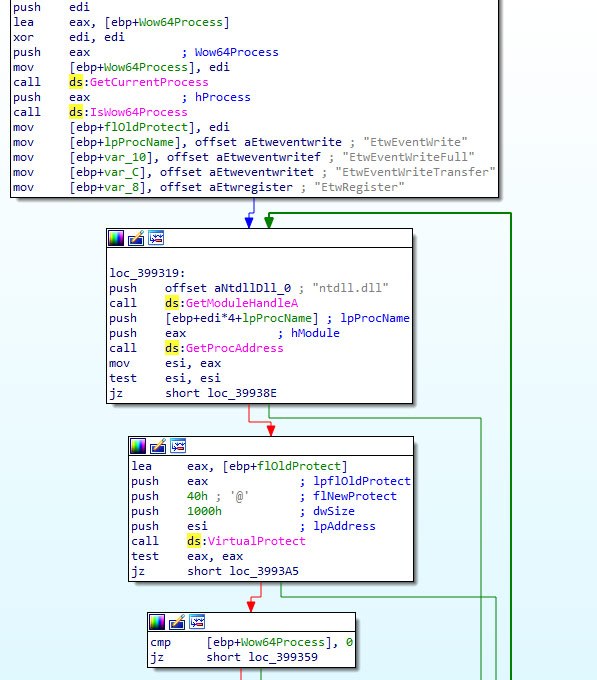
Task: Click the node color icon in VirtualProtect block
Action: coord(138,446)
